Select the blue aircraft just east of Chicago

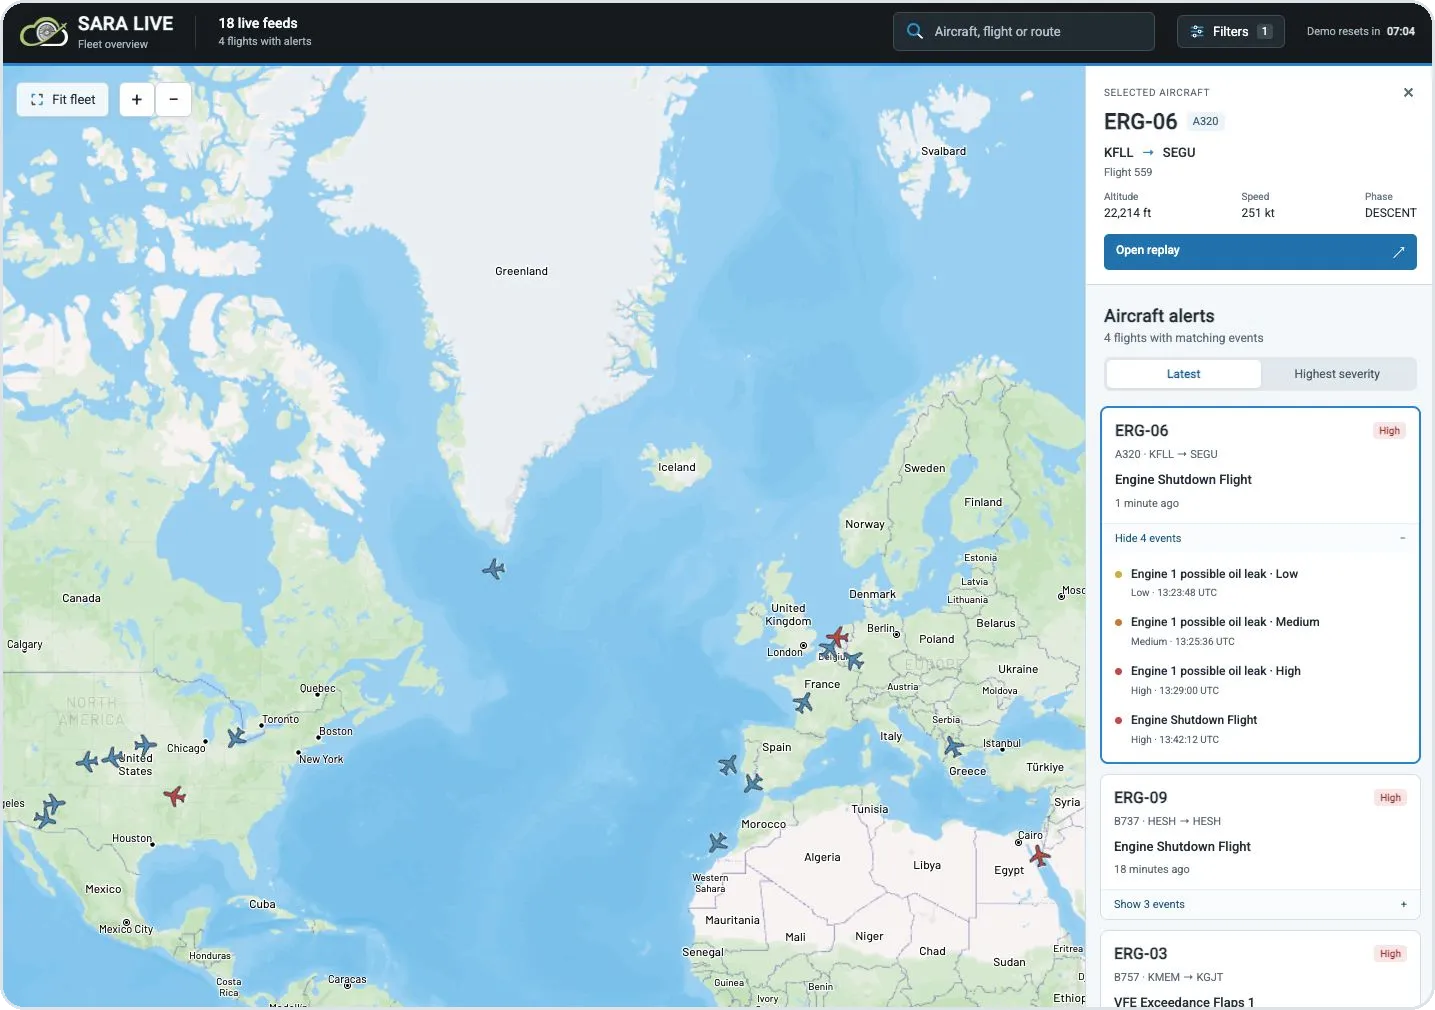coord(236,738)
